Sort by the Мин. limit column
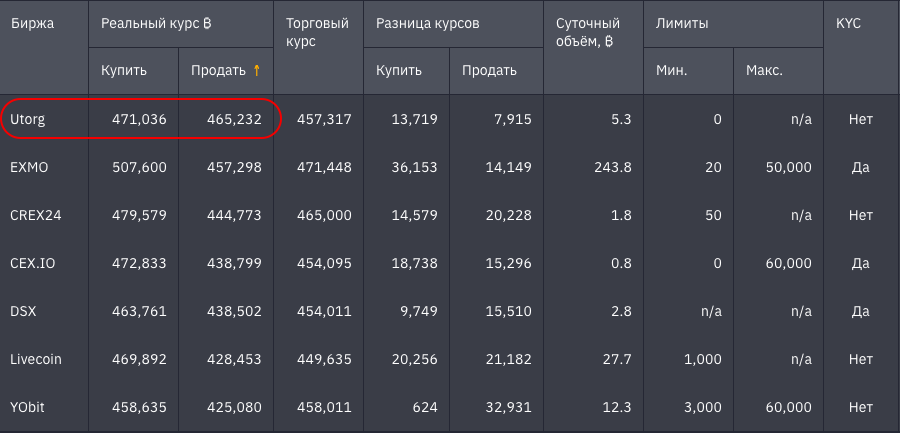This screenshot has height=433, width=900. (x=672, y=71)
